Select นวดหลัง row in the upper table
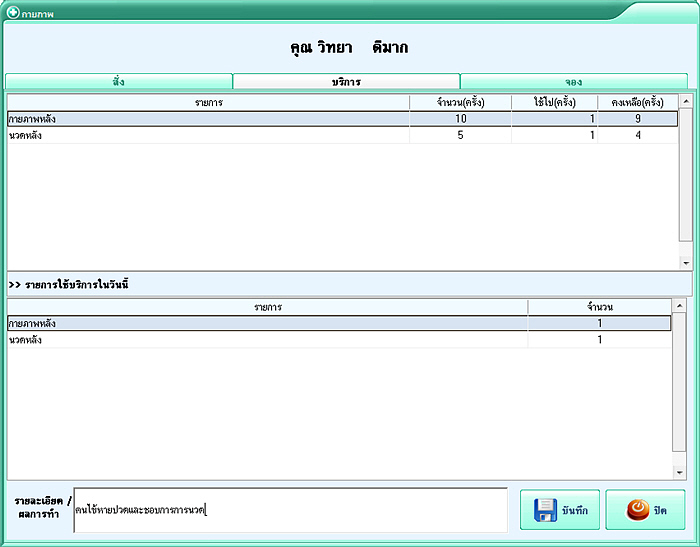This screenshot has width=700, height=547. [x=342, y=135]
